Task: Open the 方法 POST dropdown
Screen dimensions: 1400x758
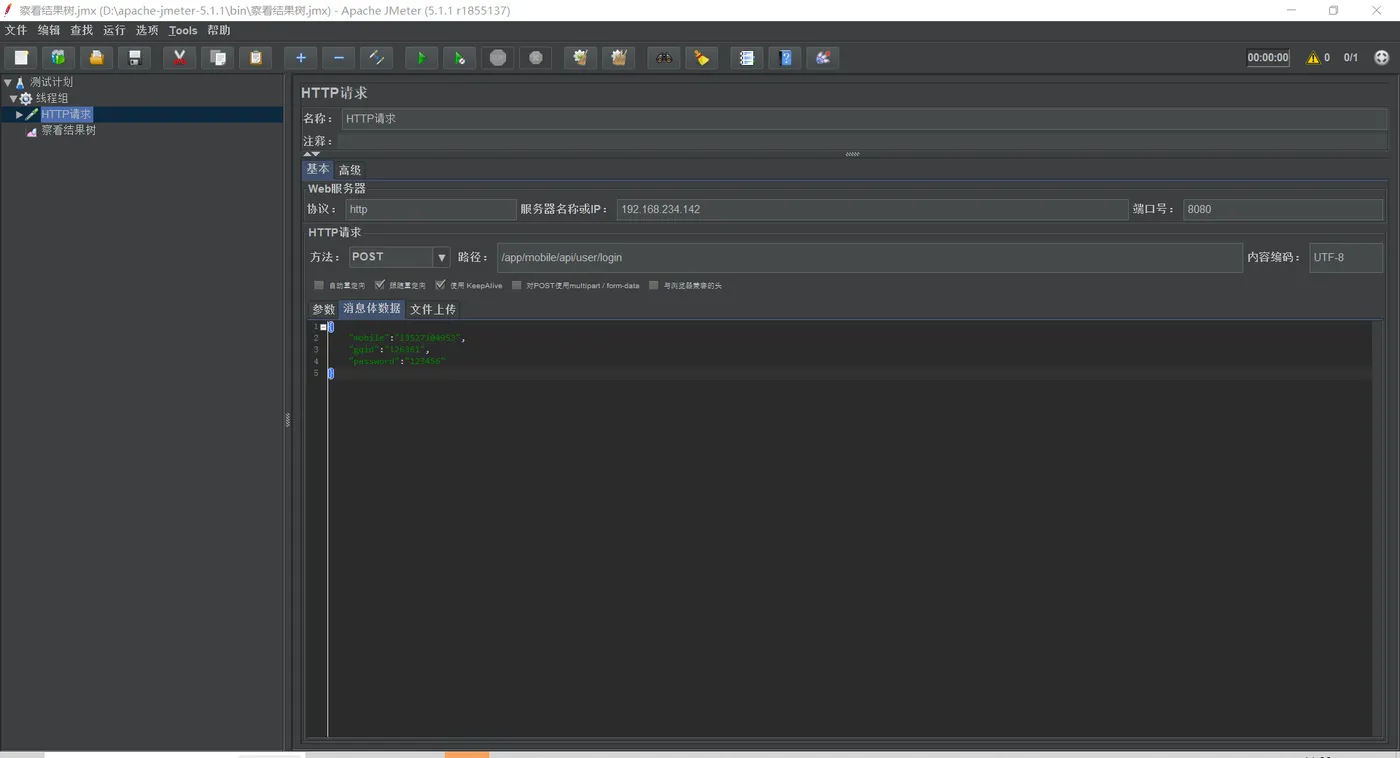Action: point(441,257)
